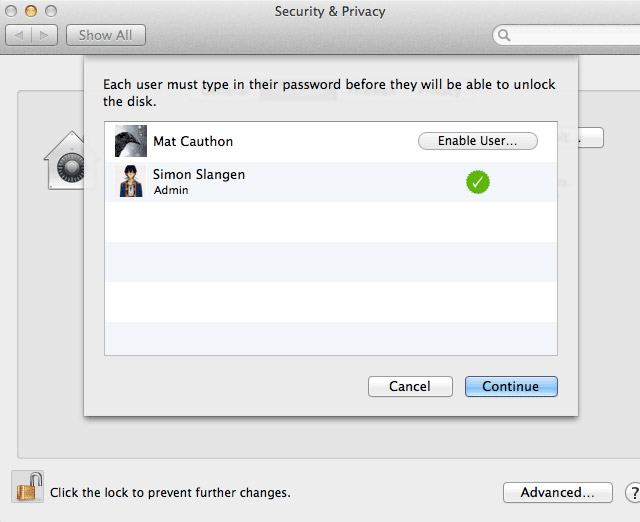Open the Advanced settings

(x=558, y=492)
